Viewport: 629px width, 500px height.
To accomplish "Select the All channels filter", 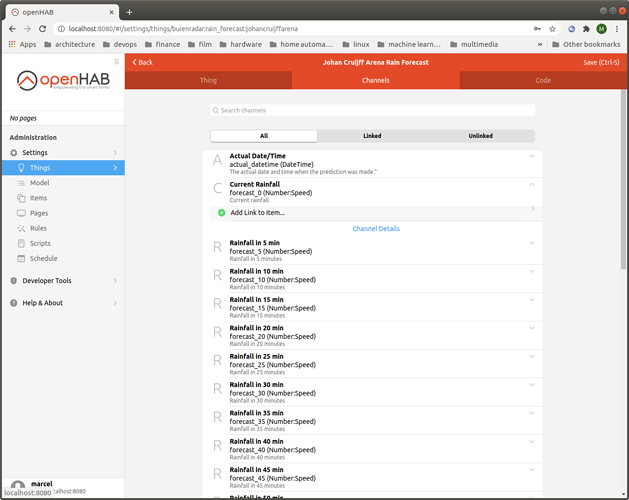I will [x=264, y=136].
